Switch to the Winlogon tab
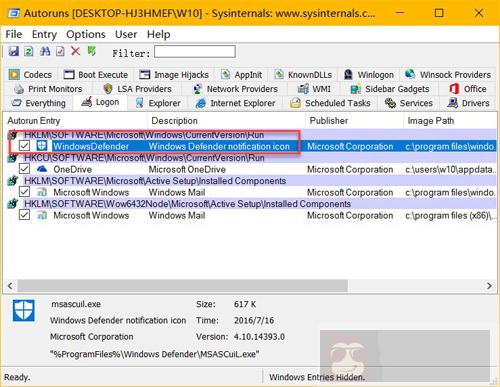The width and height of the screenshot is (500, 387). [x=369, y=75]
